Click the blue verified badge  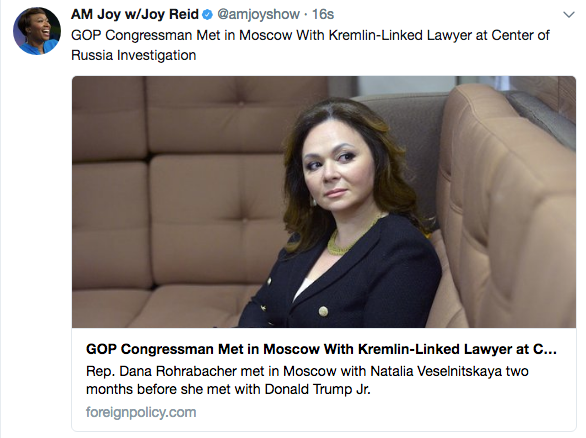(207, 15)
